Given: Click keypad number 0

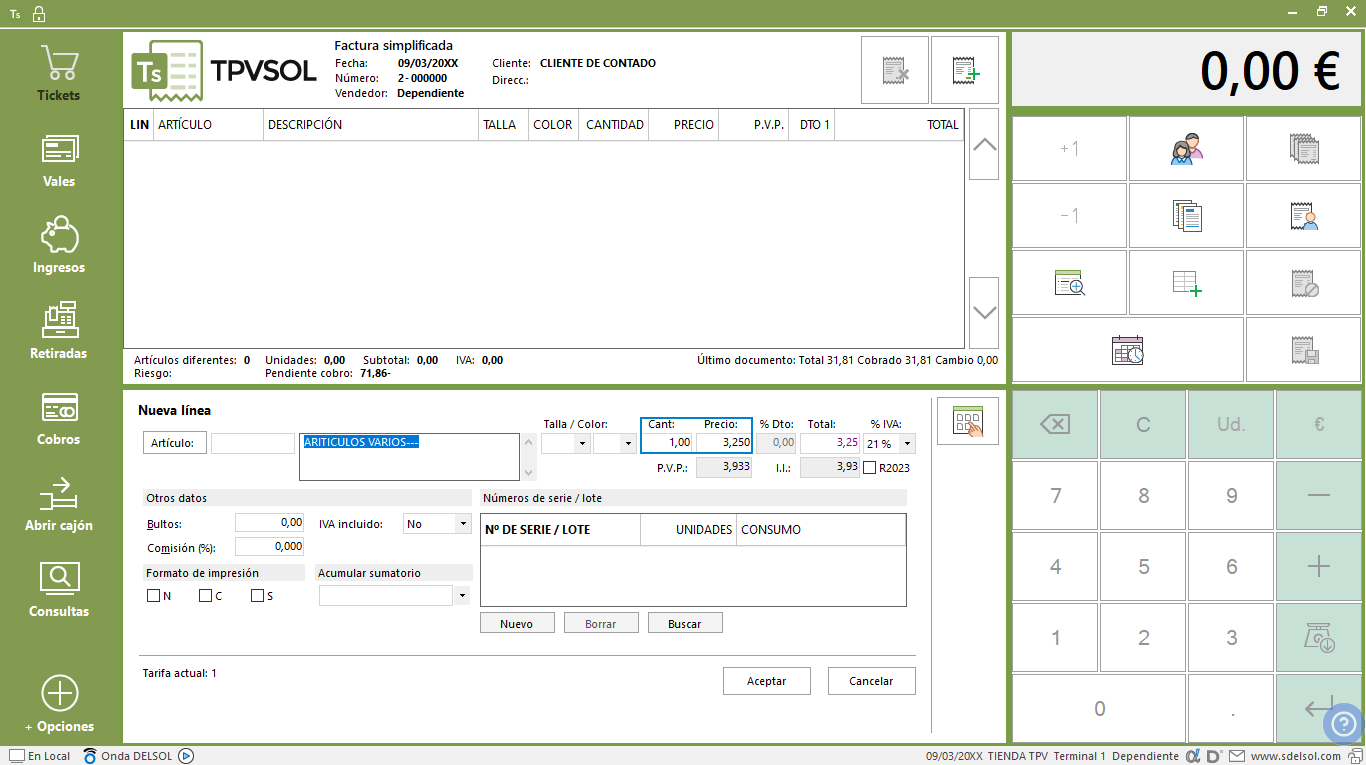Looking at the screenshot, I should click(x=1099, y=708).
